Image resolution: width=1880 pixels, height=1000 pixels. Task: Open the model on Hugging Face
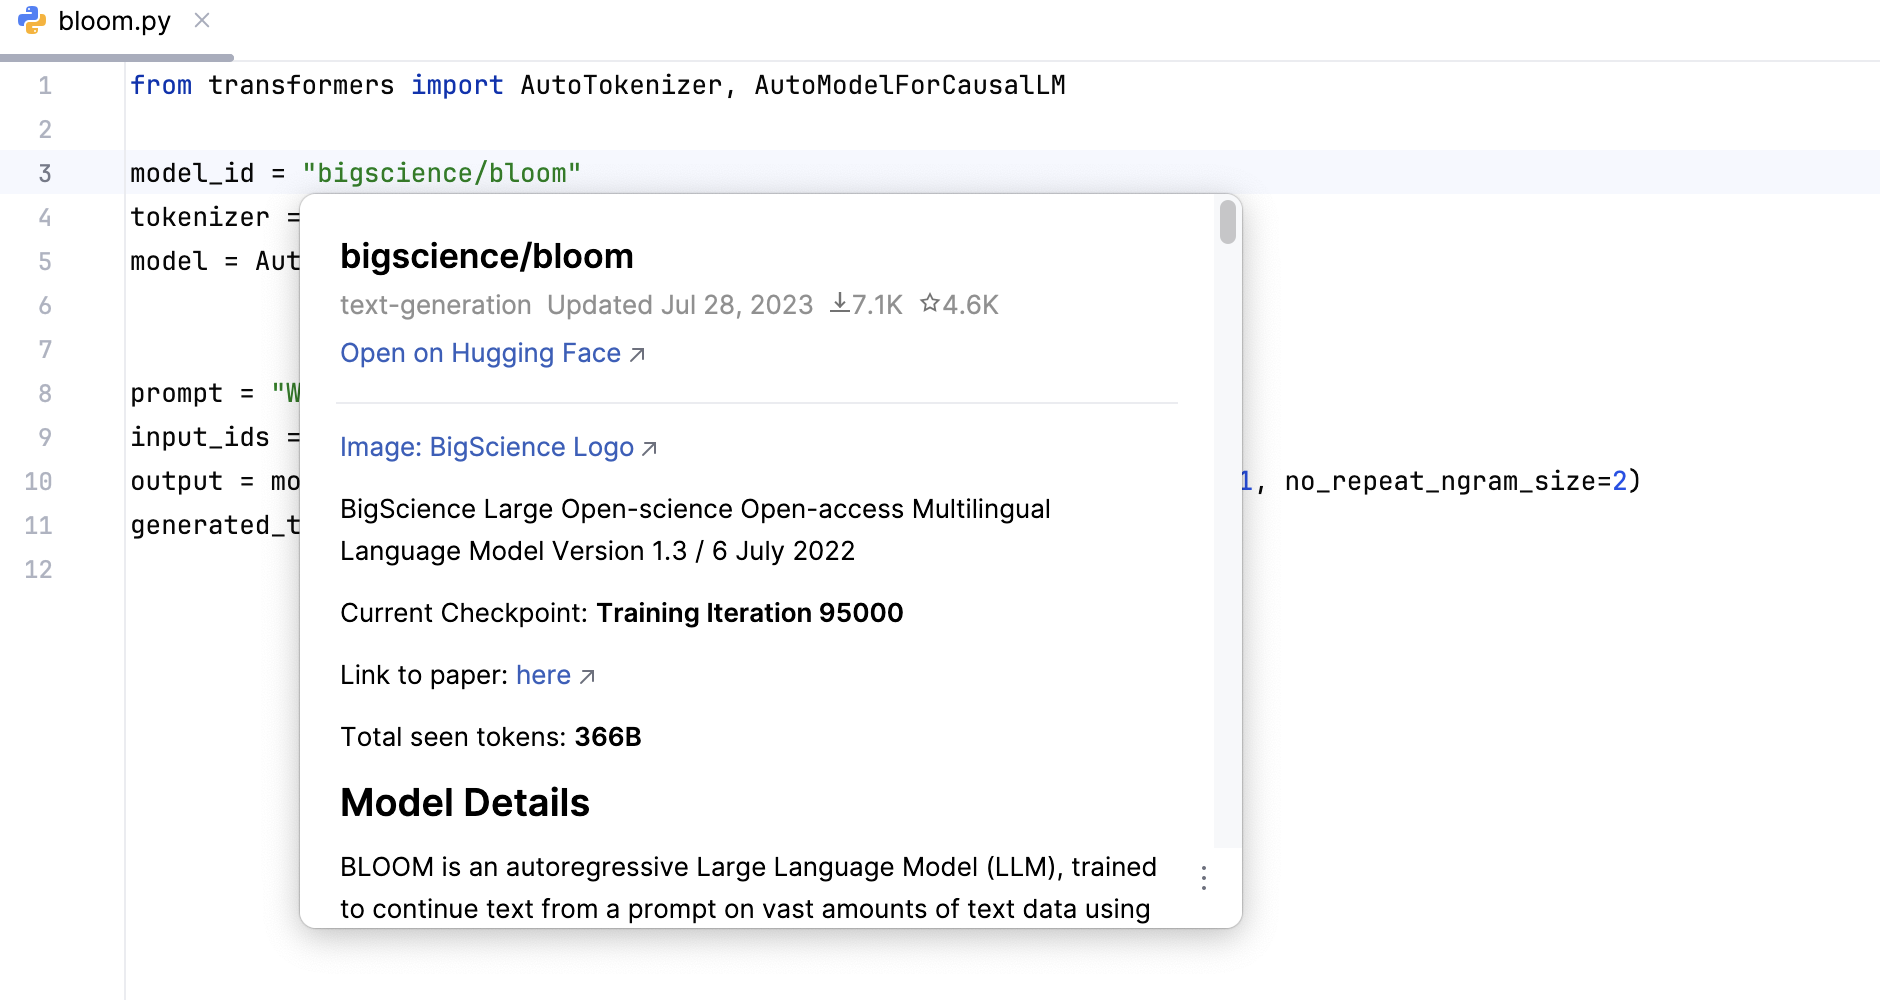pyautogui.click(x=479, y=353)
